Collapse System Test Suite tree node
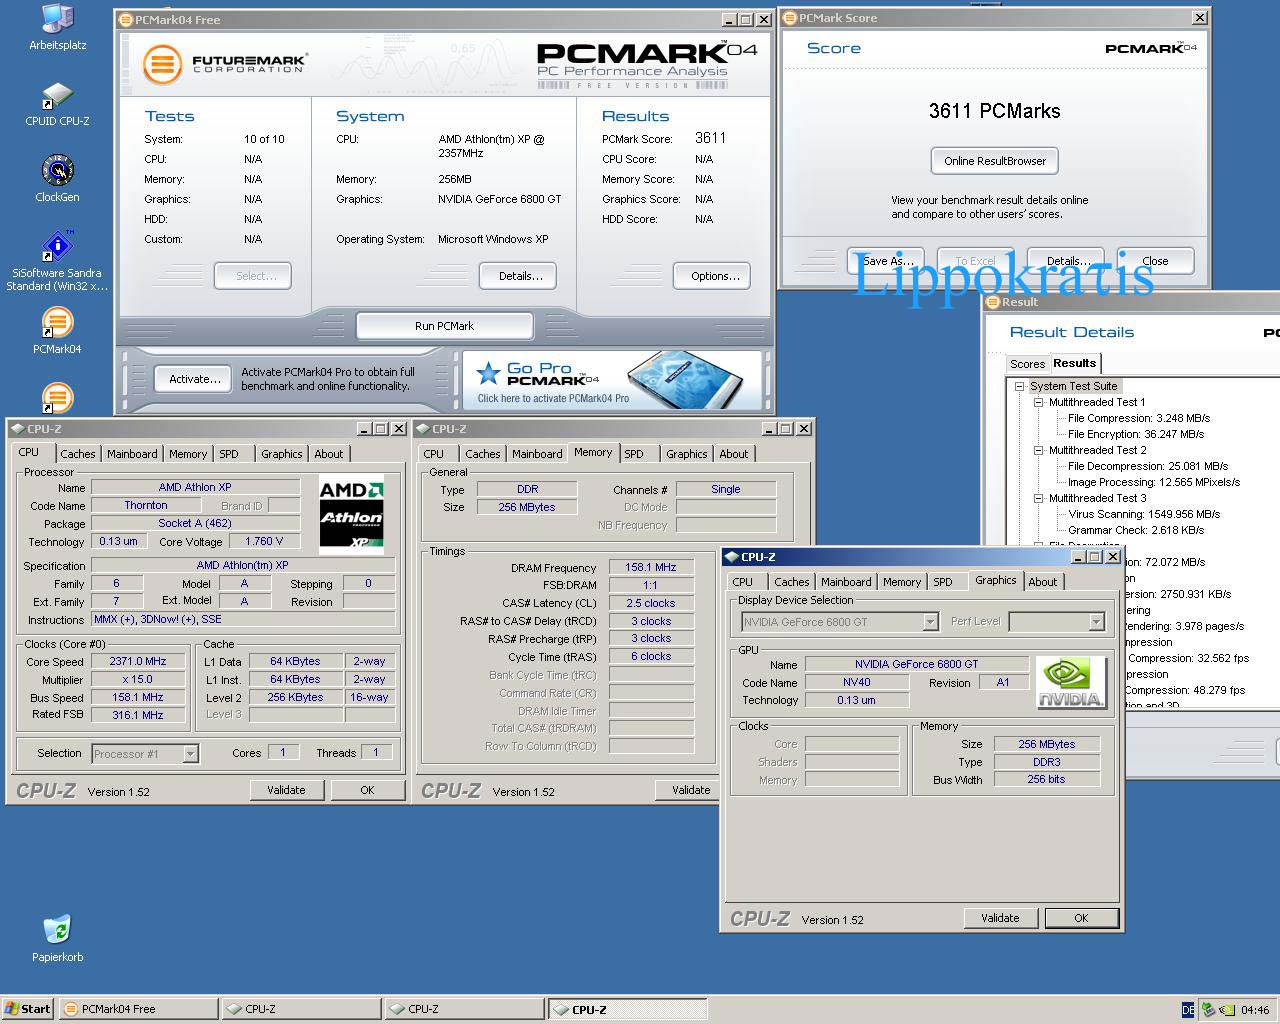The image size is (1280, 1024). click(x=1020, y=386)
